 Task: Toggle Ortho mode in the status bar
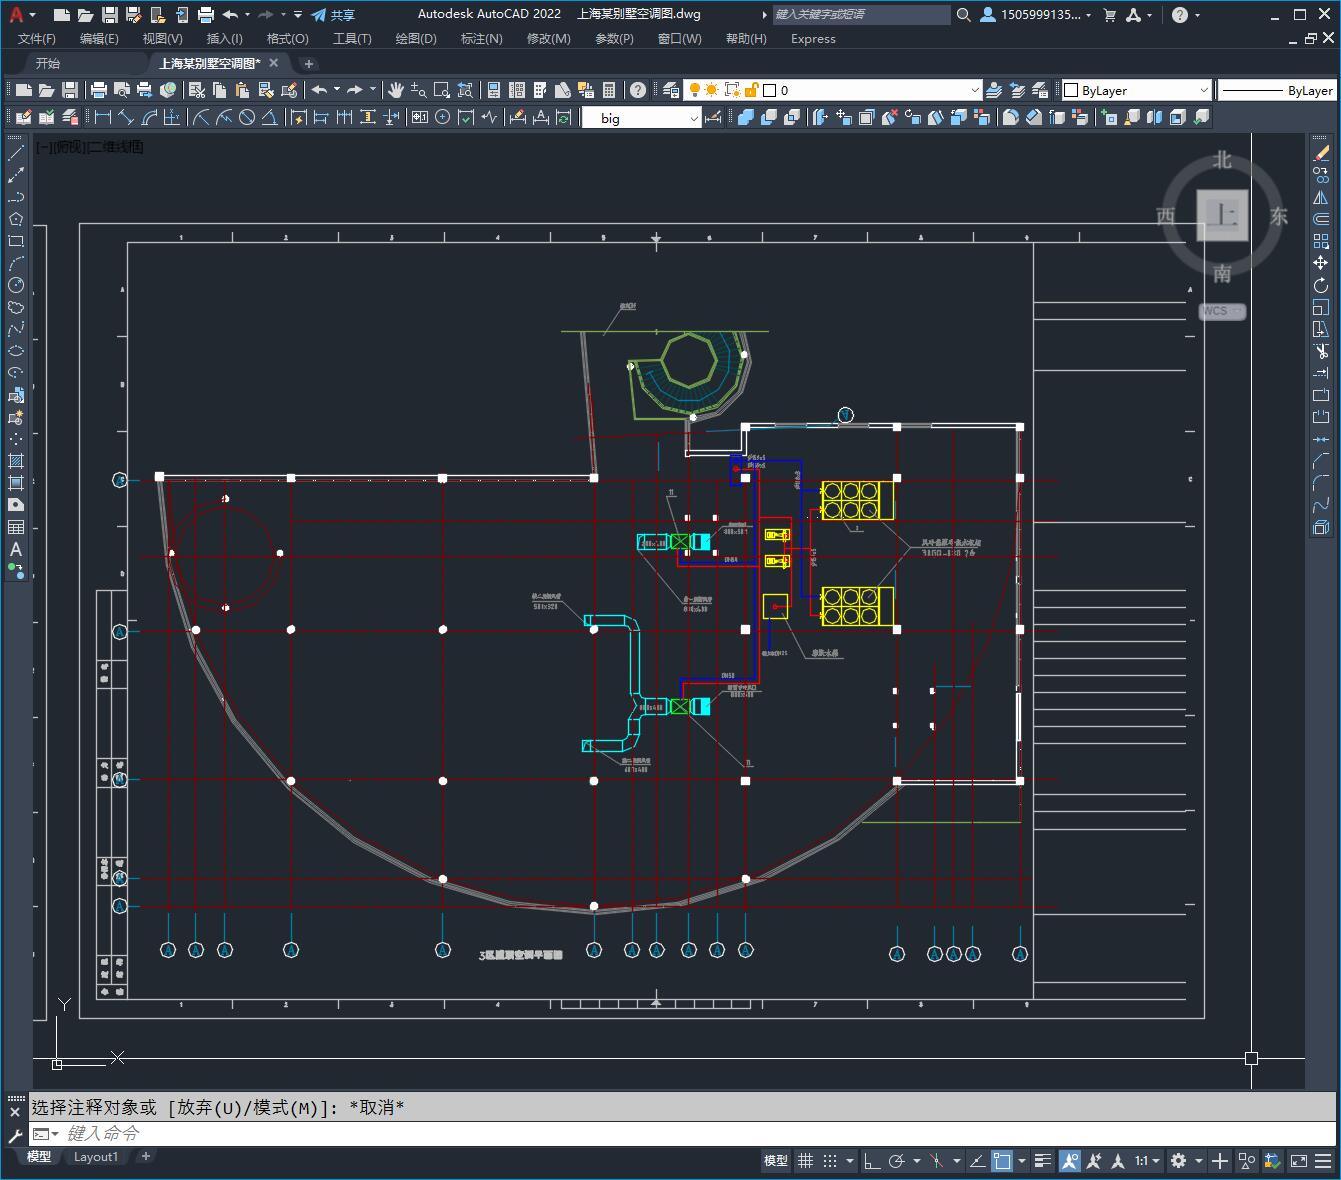point(872,1161)
